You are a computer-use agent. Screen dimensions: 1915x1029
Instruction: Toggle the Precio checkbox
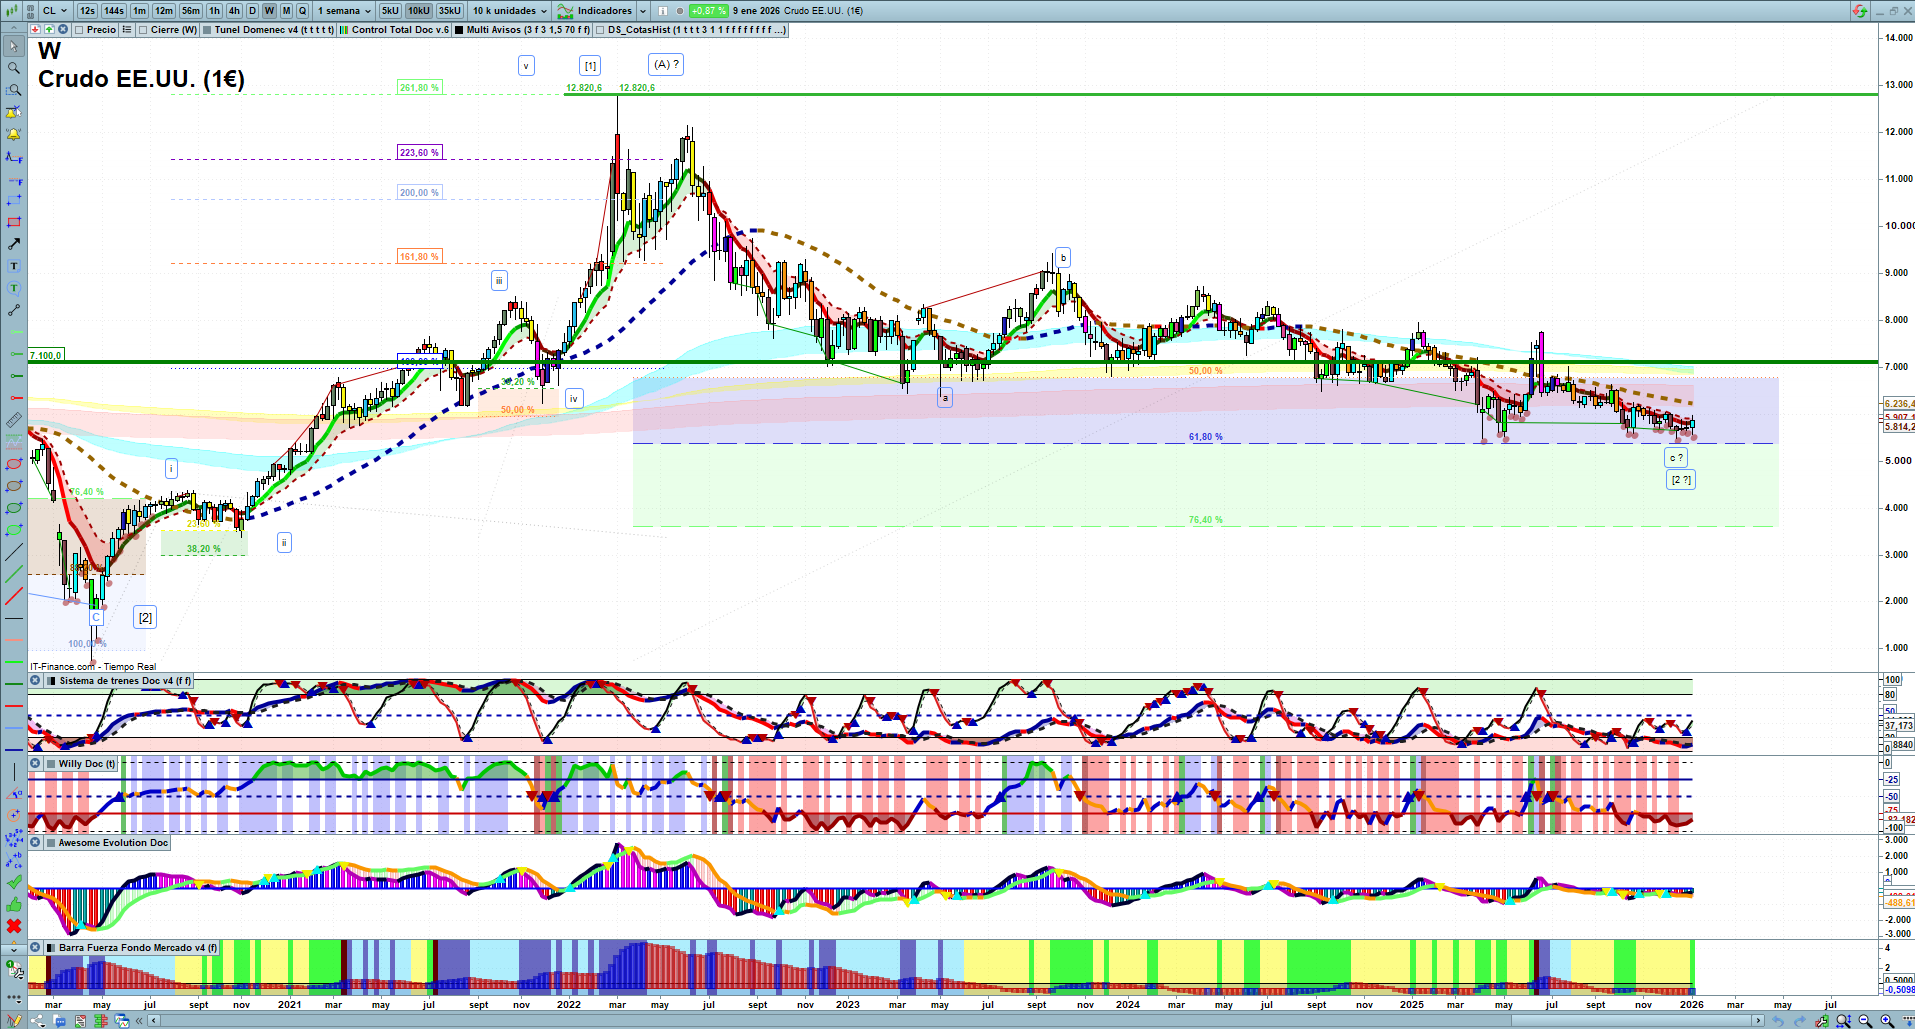[x=80, y=30]
